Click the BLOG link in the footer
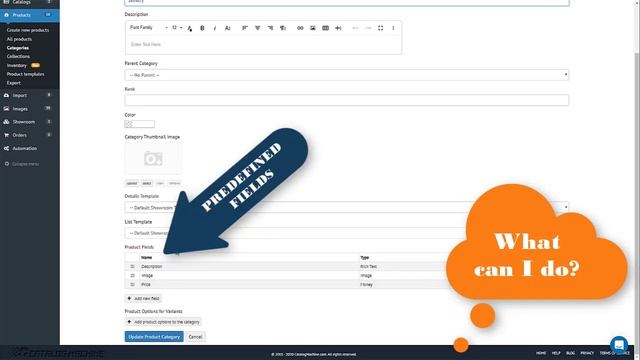The height and width of the screenshot is (360, 640). [x=571, y=353]
